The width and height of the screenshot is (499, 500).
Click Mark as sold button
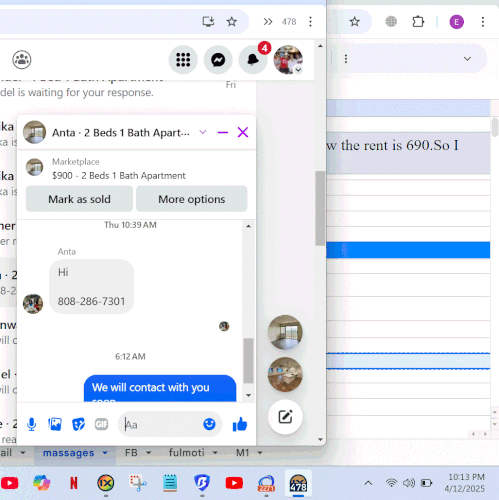[x=79, y=199]
